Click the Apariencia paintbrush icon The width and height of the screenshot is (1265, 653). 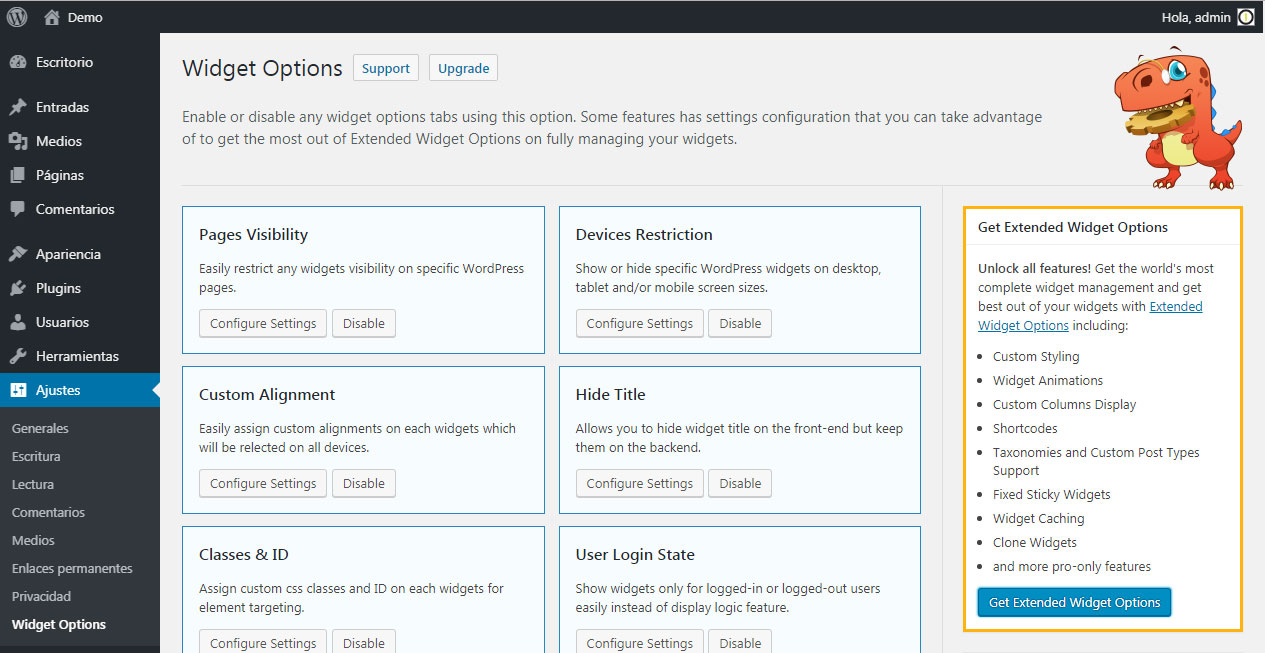pyautogui.click(x=18, y=254)
